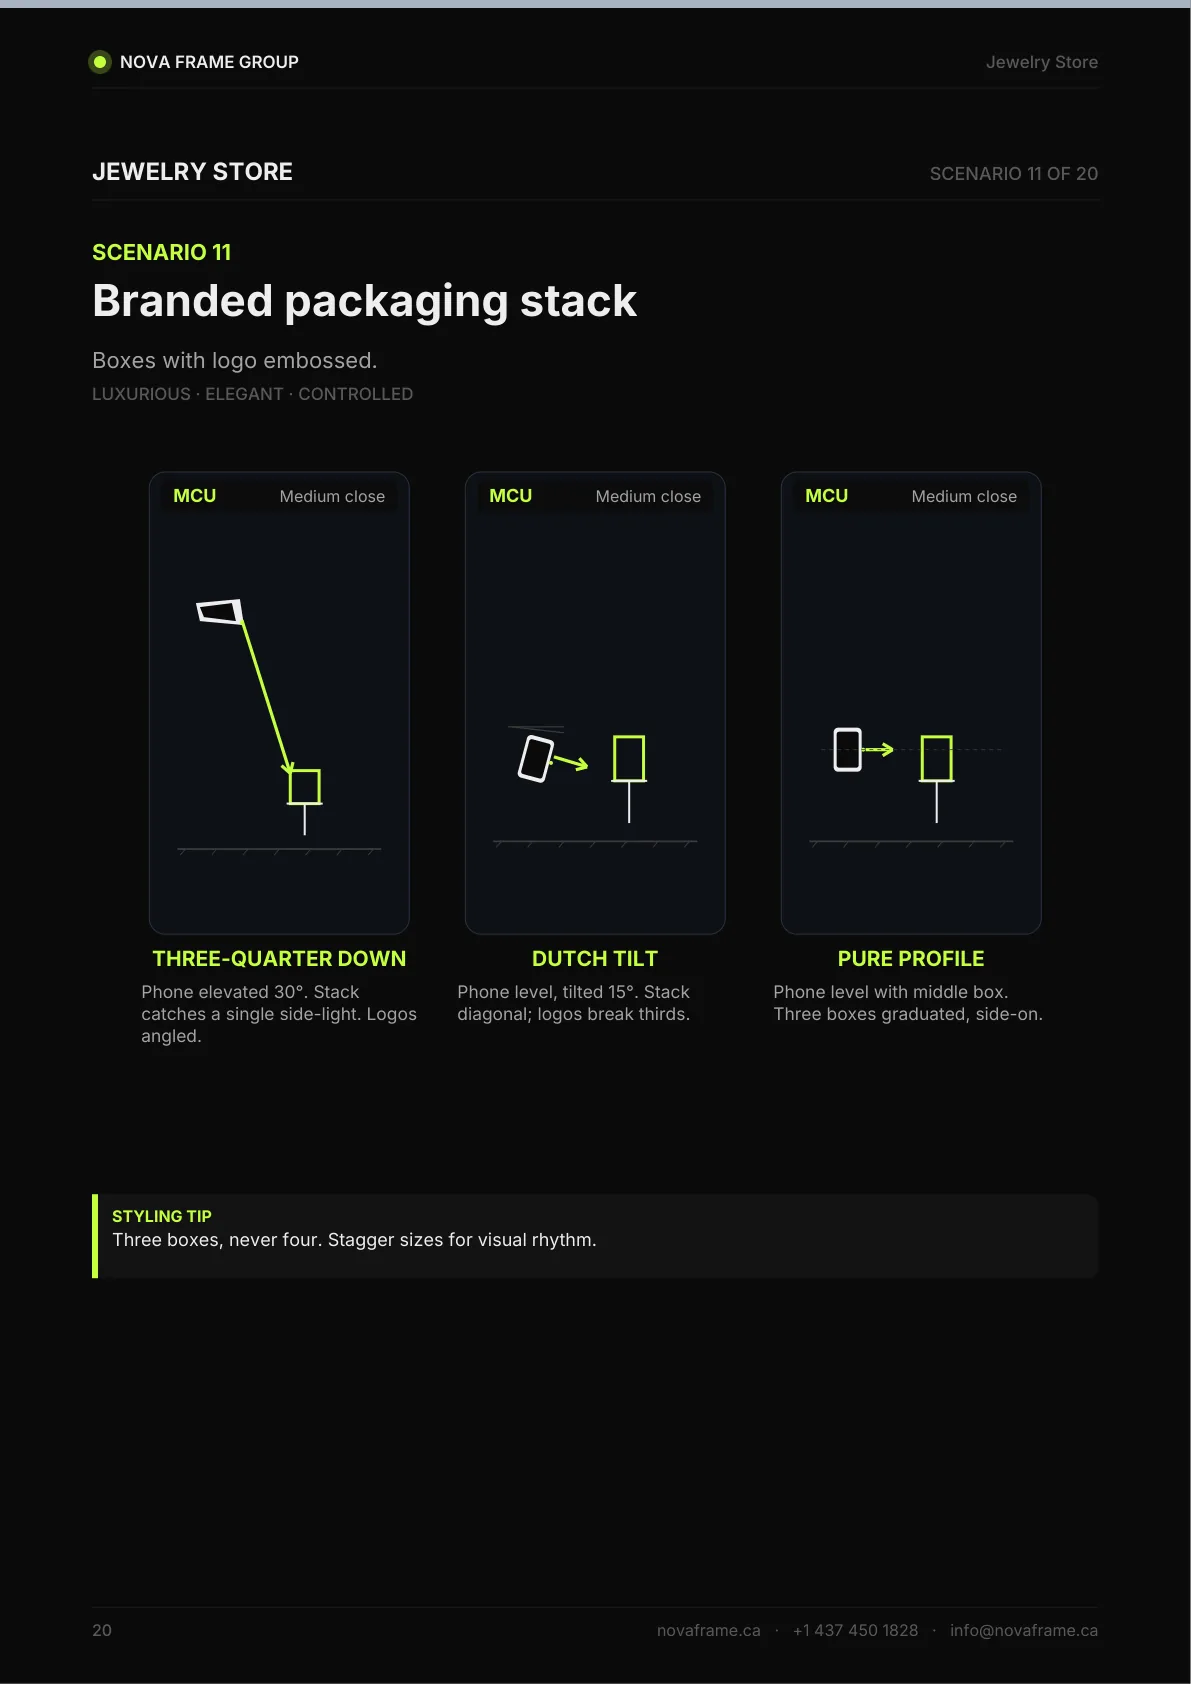Click the MCU label on the first card

[x=195, y=496]
